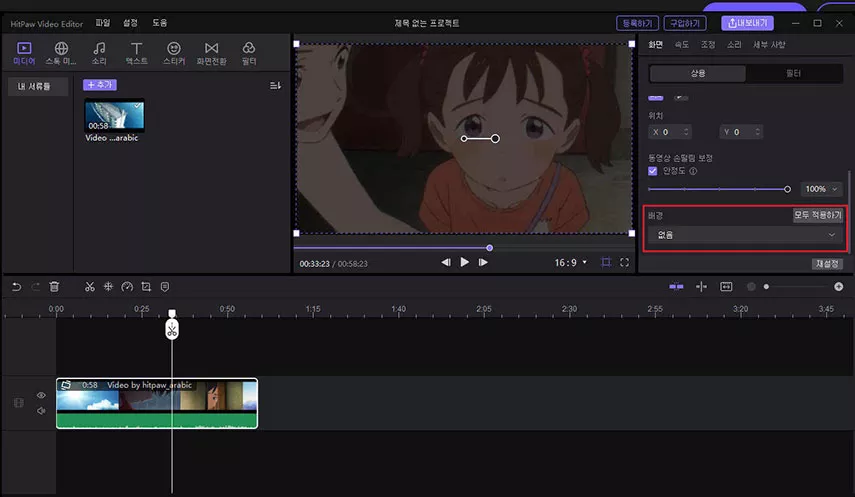Click 모두 적용하기 apply to all button
The height and width of the screenshot is (497, 855).
coord(818,215)
